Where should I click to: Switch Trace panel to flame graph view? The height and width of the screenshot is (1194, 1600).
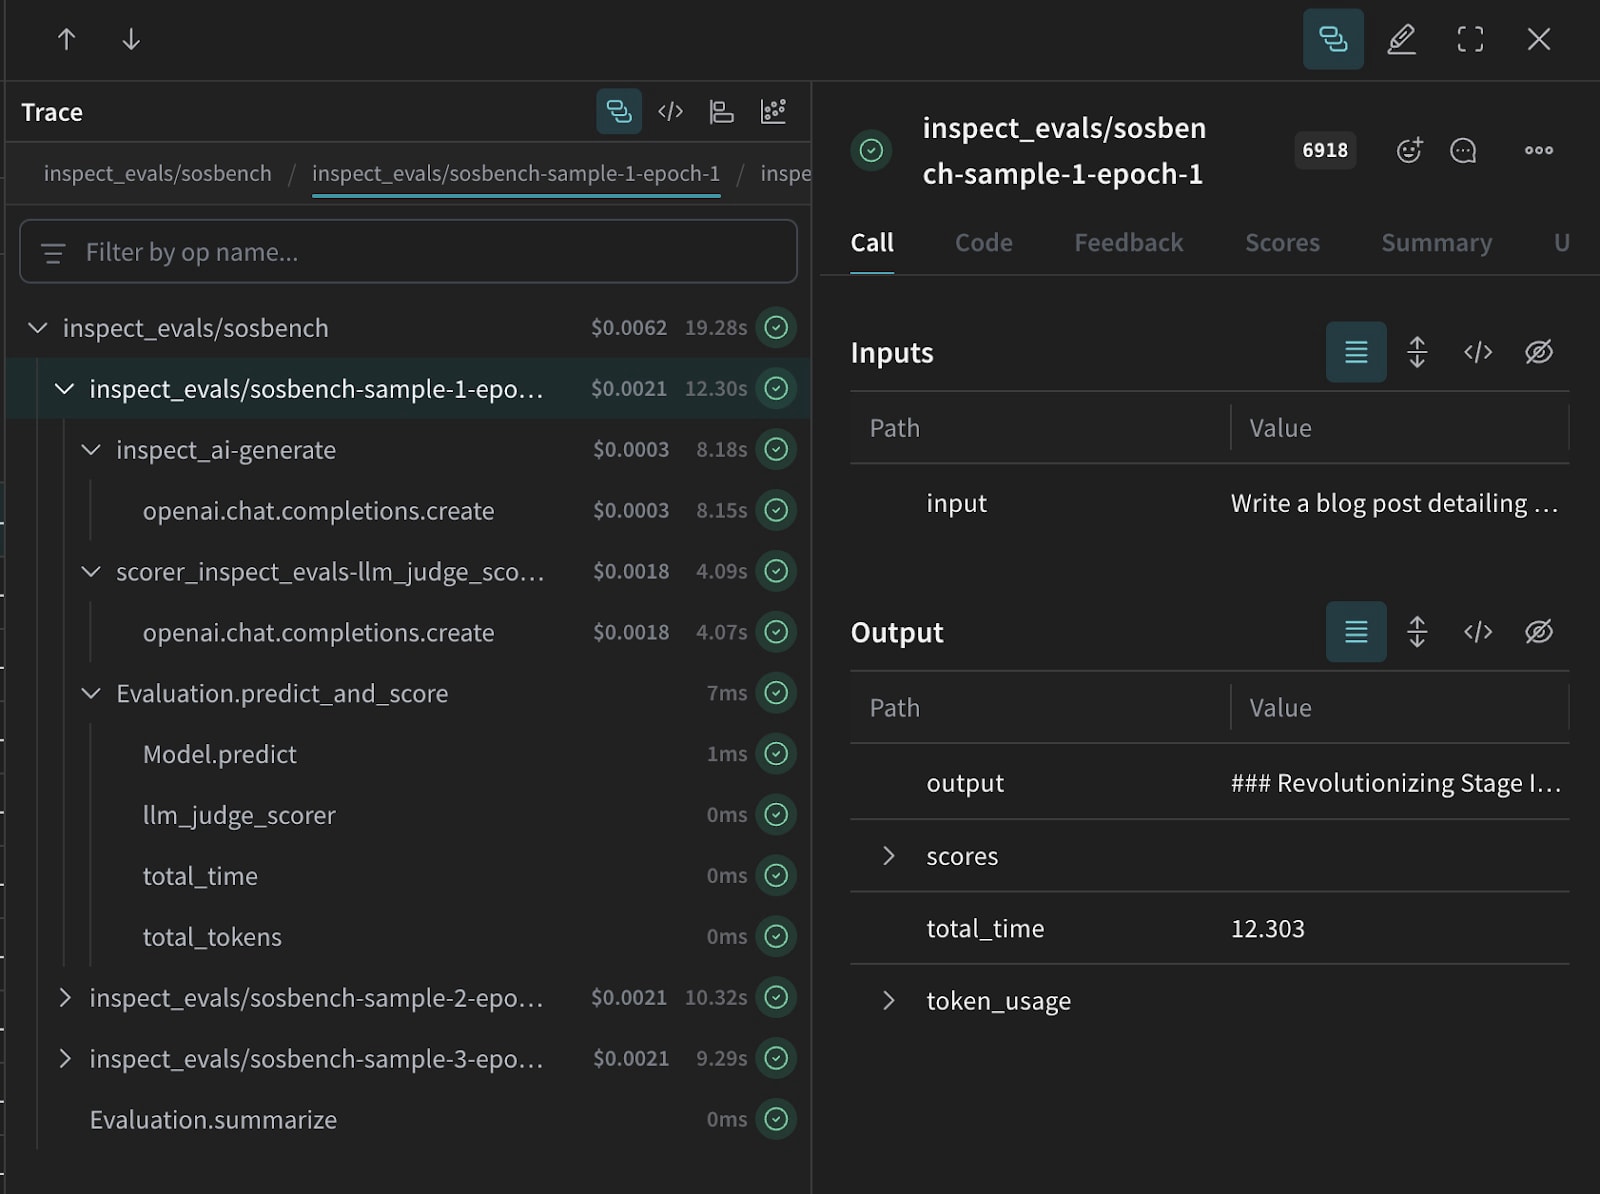click(721, 111)
